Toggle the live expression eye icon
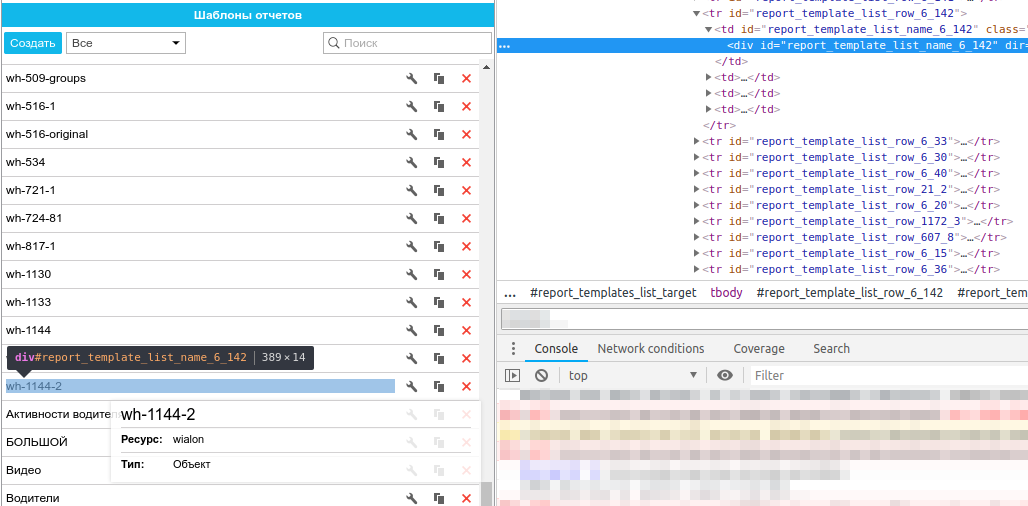Viewport: 1028px width, 506px height. pos(725,375)
